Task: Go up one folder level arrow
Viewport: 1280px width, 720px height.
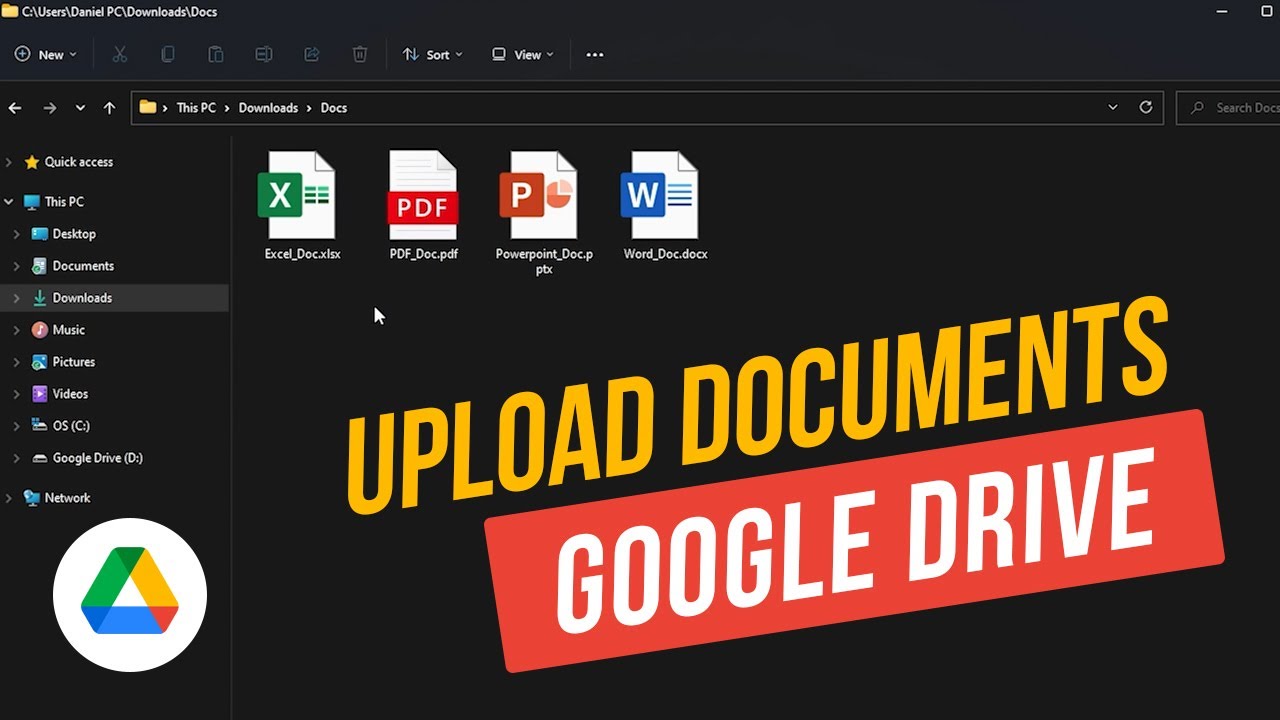Action: click(x=109, y=108)
